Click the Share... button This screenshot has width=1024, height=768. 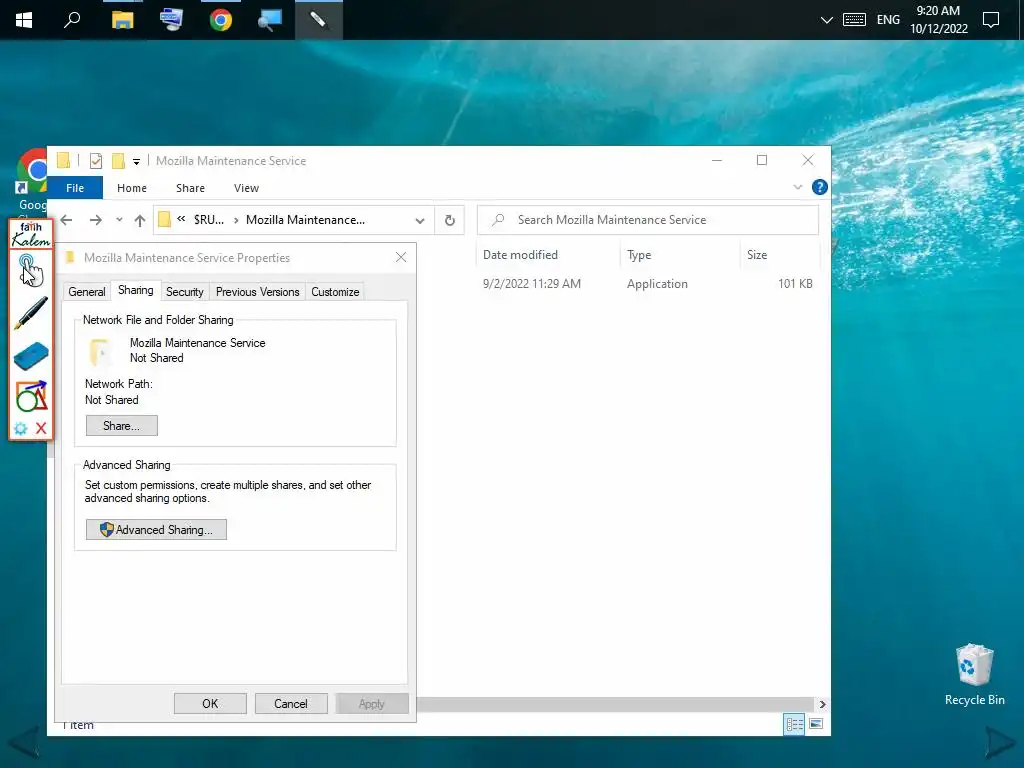(121, 426)
